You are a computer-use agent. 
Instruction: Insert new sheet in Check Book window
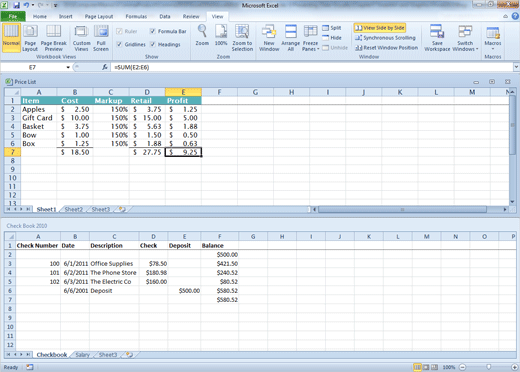129,355
